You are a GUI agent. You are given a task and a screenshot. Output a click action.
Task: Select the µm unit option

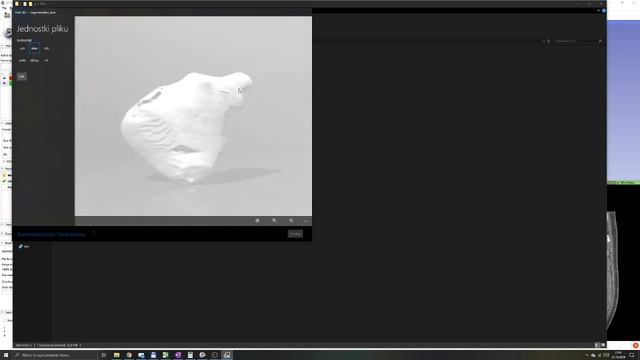(x=22, y=49)
